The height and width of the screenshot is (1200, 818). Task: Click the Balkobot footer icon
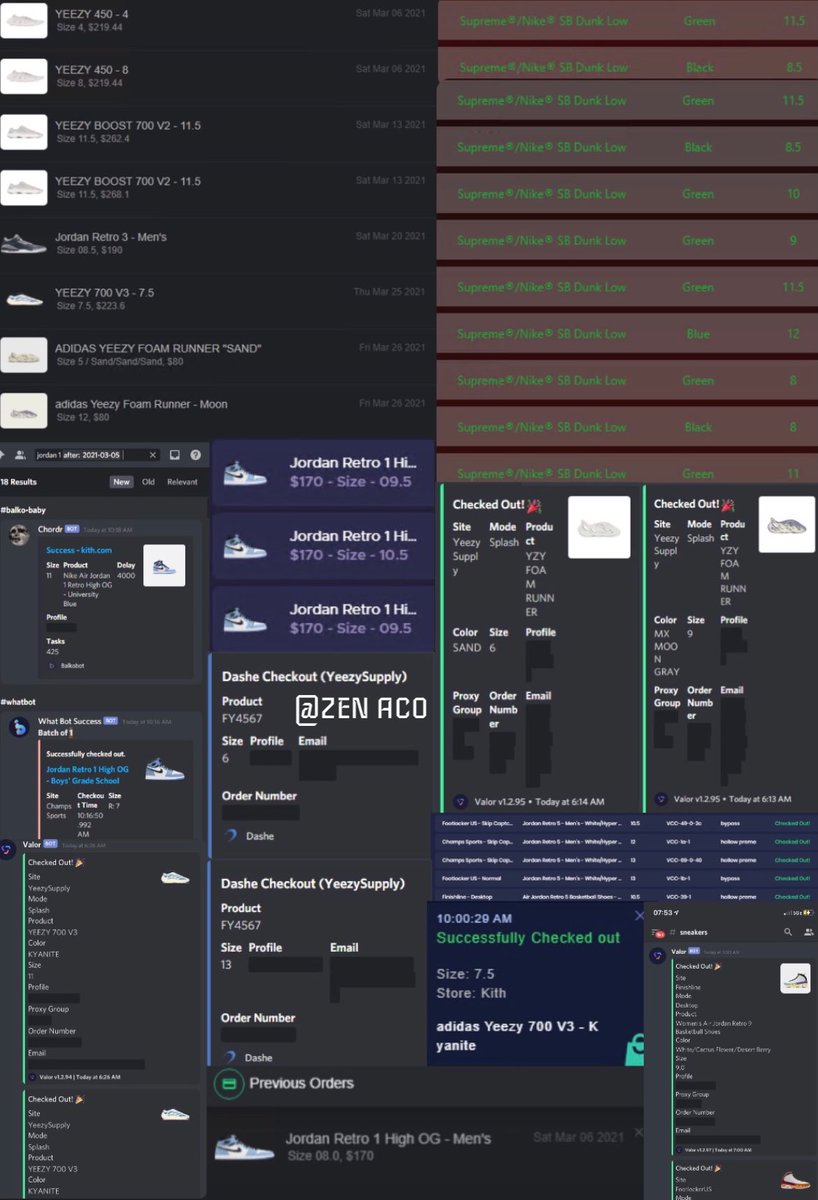(x=51, y=665)
